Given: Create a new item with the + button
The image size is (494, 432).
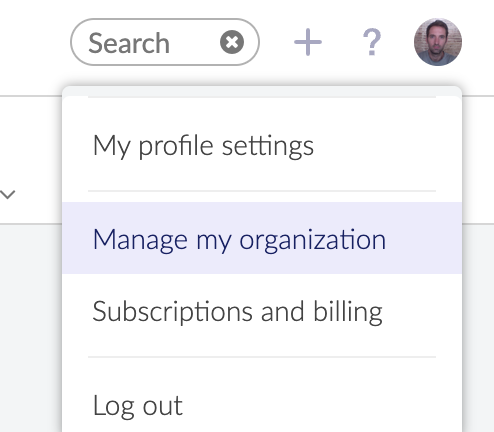Looking at the screenshot, I should [308, 42].
